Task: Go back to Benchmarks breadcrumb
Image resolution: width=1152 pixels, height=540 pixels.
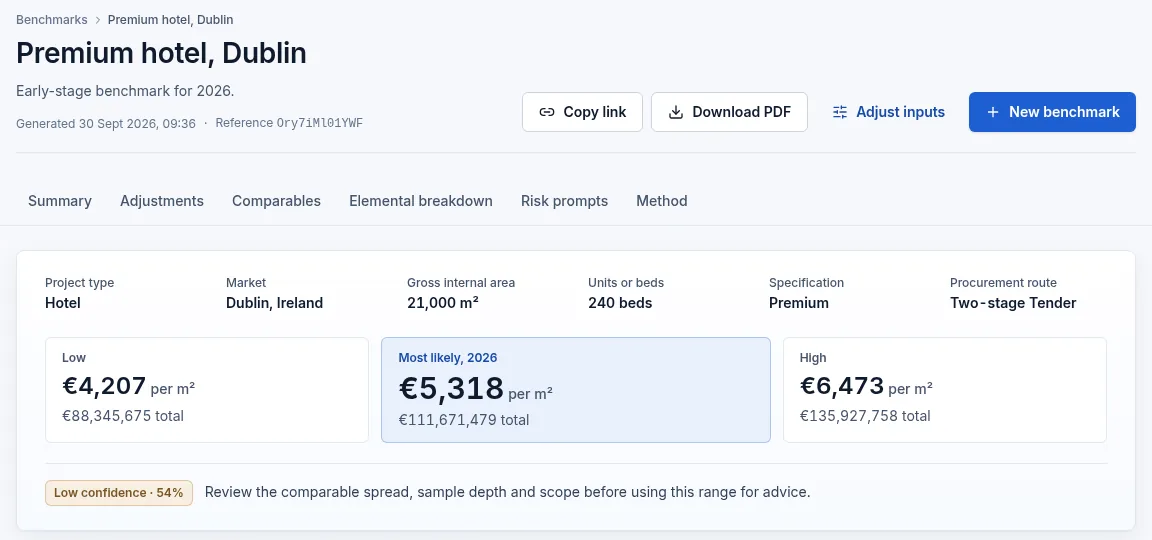Action: [51, 20]
